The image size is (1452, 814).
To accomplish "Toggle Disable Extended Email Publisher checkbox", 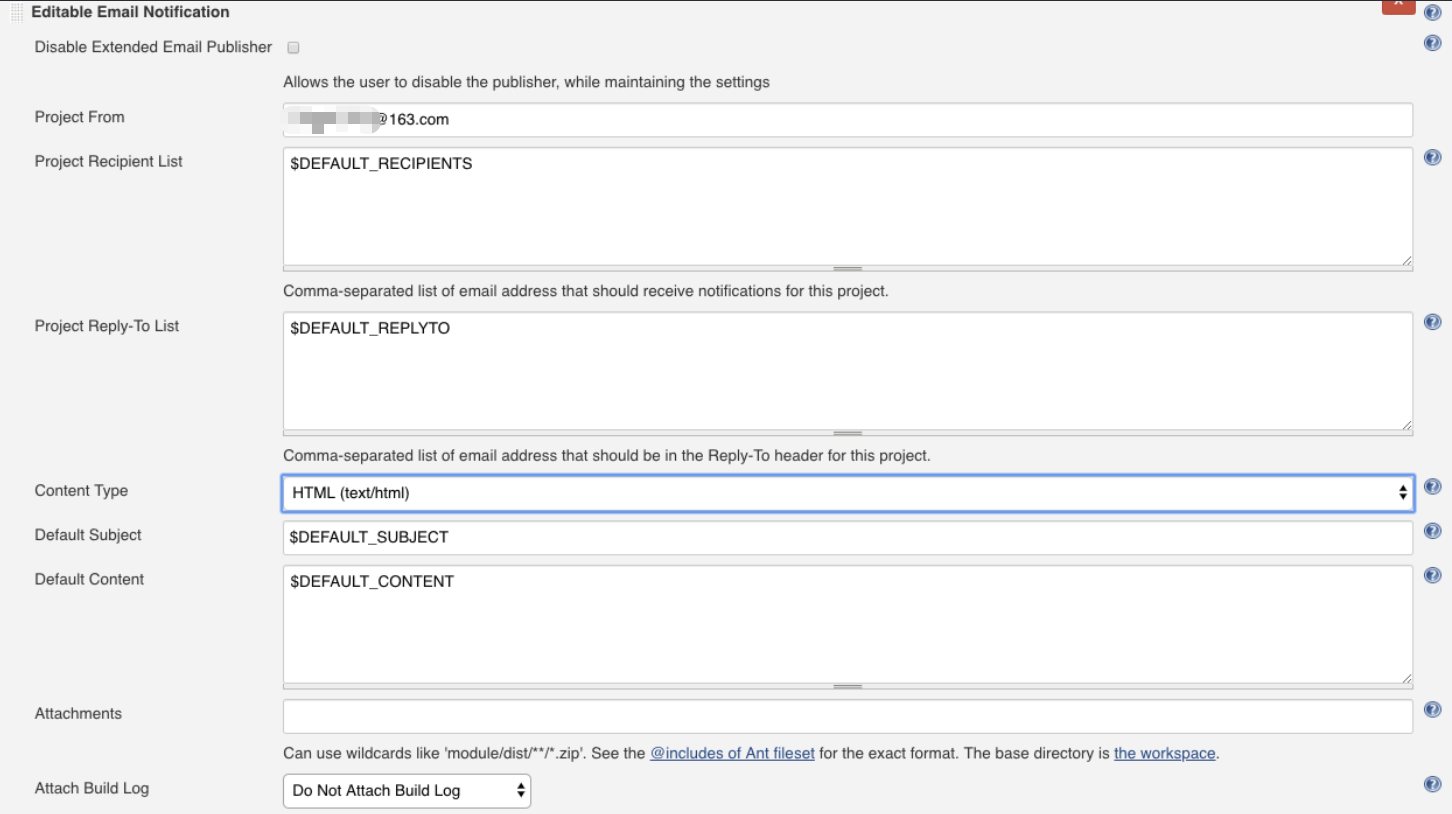I will coord(293,47).
